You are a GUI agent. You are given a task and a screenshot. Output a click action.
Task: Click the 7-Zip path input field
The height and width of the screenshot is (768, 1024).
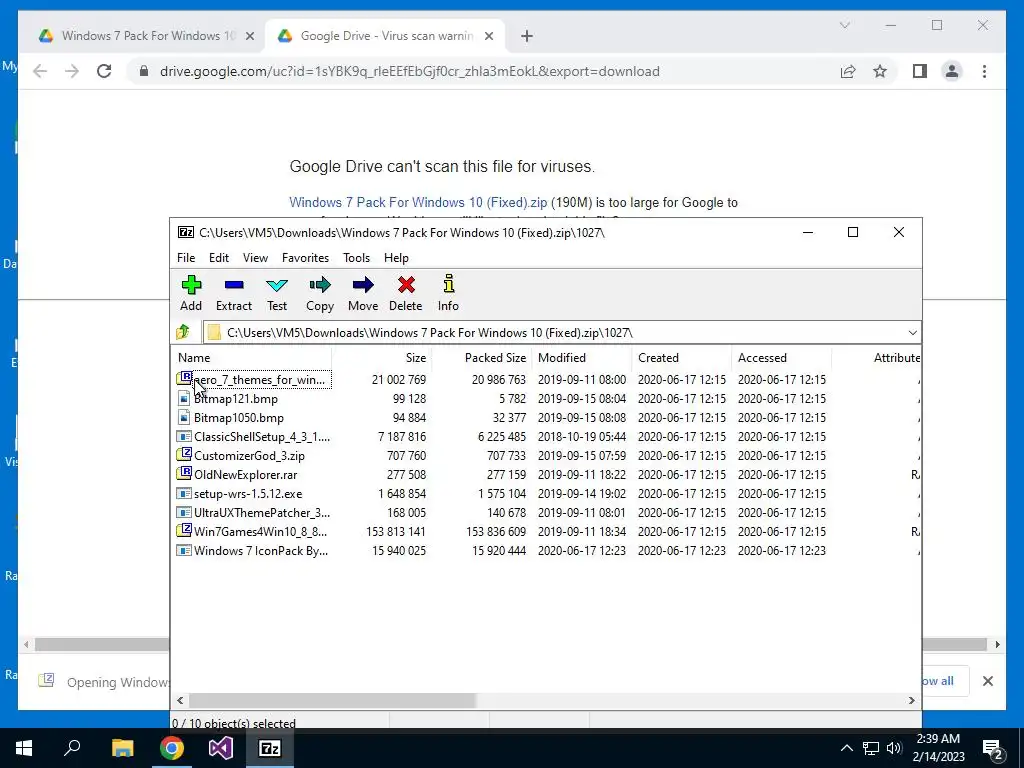pyautogui.click(x=562, y=332)
